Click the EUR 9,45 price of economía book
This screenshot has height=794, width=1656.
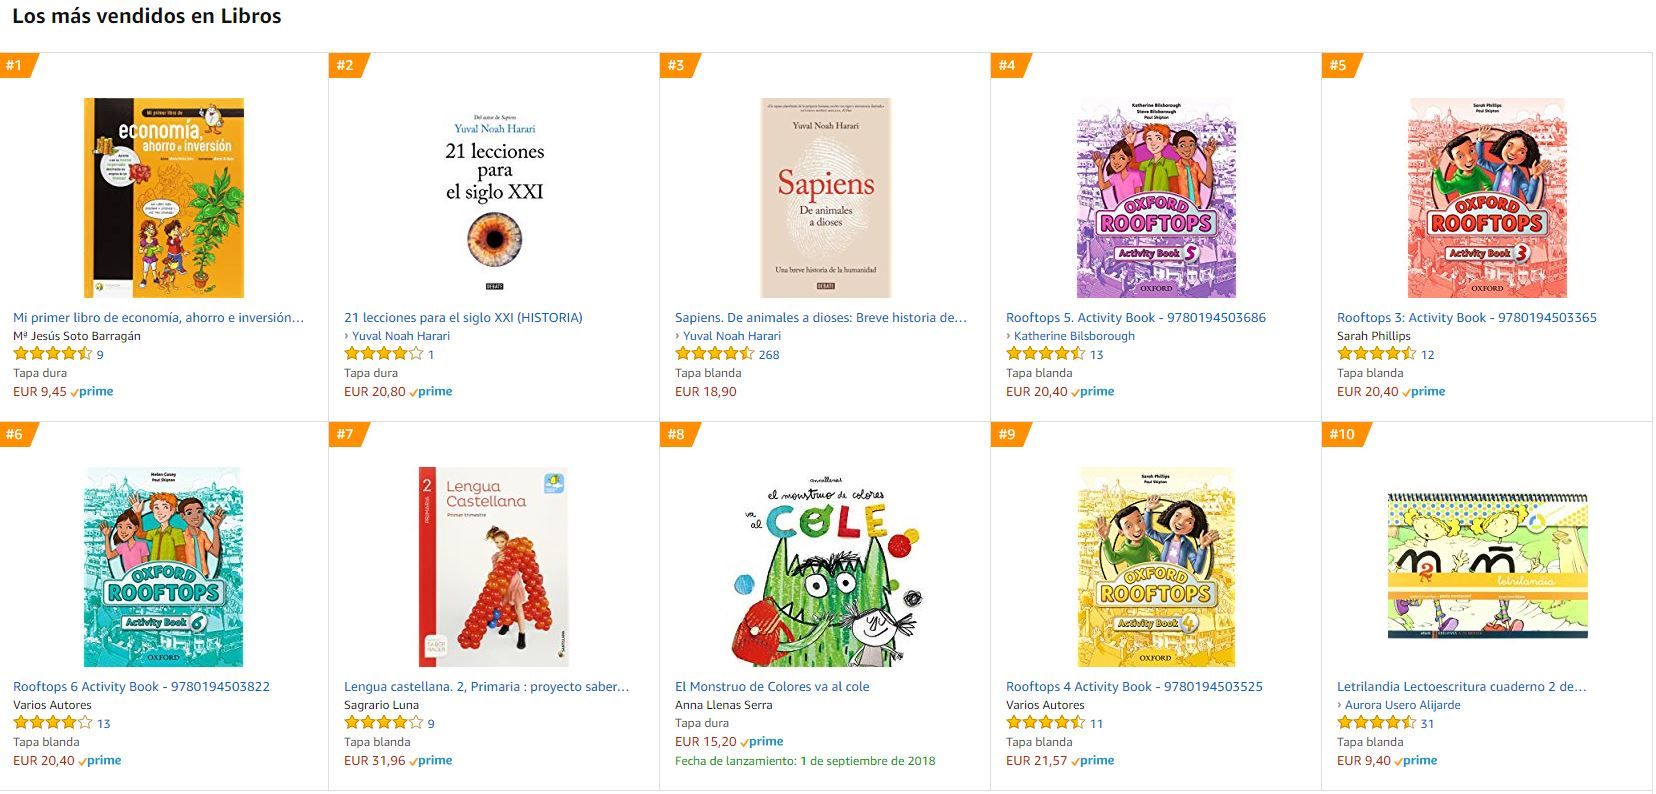pos(40,392)
